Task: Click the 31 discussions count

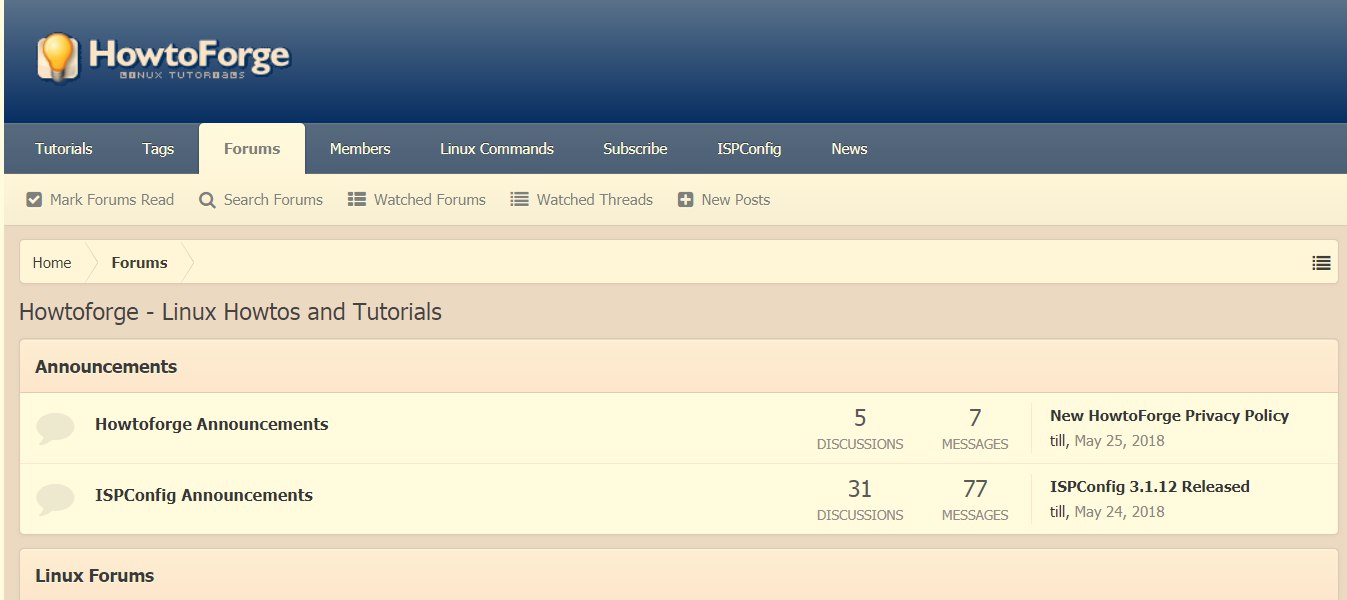Action: [860, 489]
